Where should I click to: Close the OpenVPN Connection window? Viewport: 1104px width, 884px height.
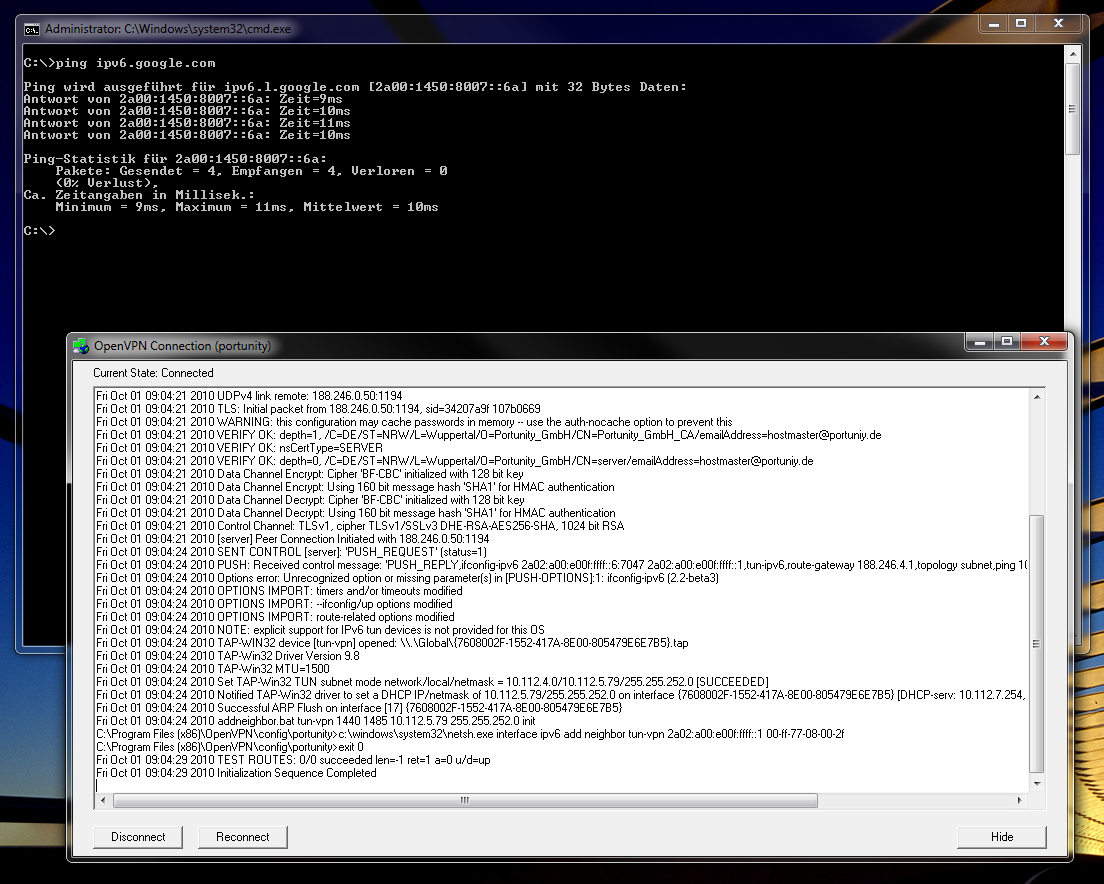pyautogui.click(x=1045, y=342)
